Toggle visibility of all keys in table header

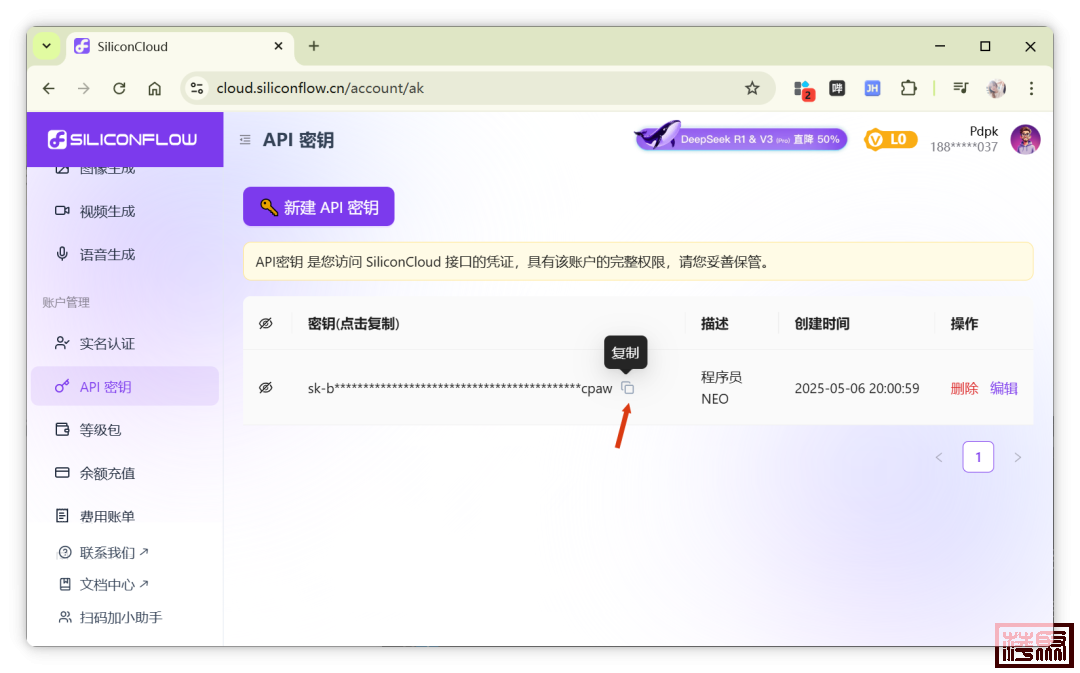pos(266,324)
